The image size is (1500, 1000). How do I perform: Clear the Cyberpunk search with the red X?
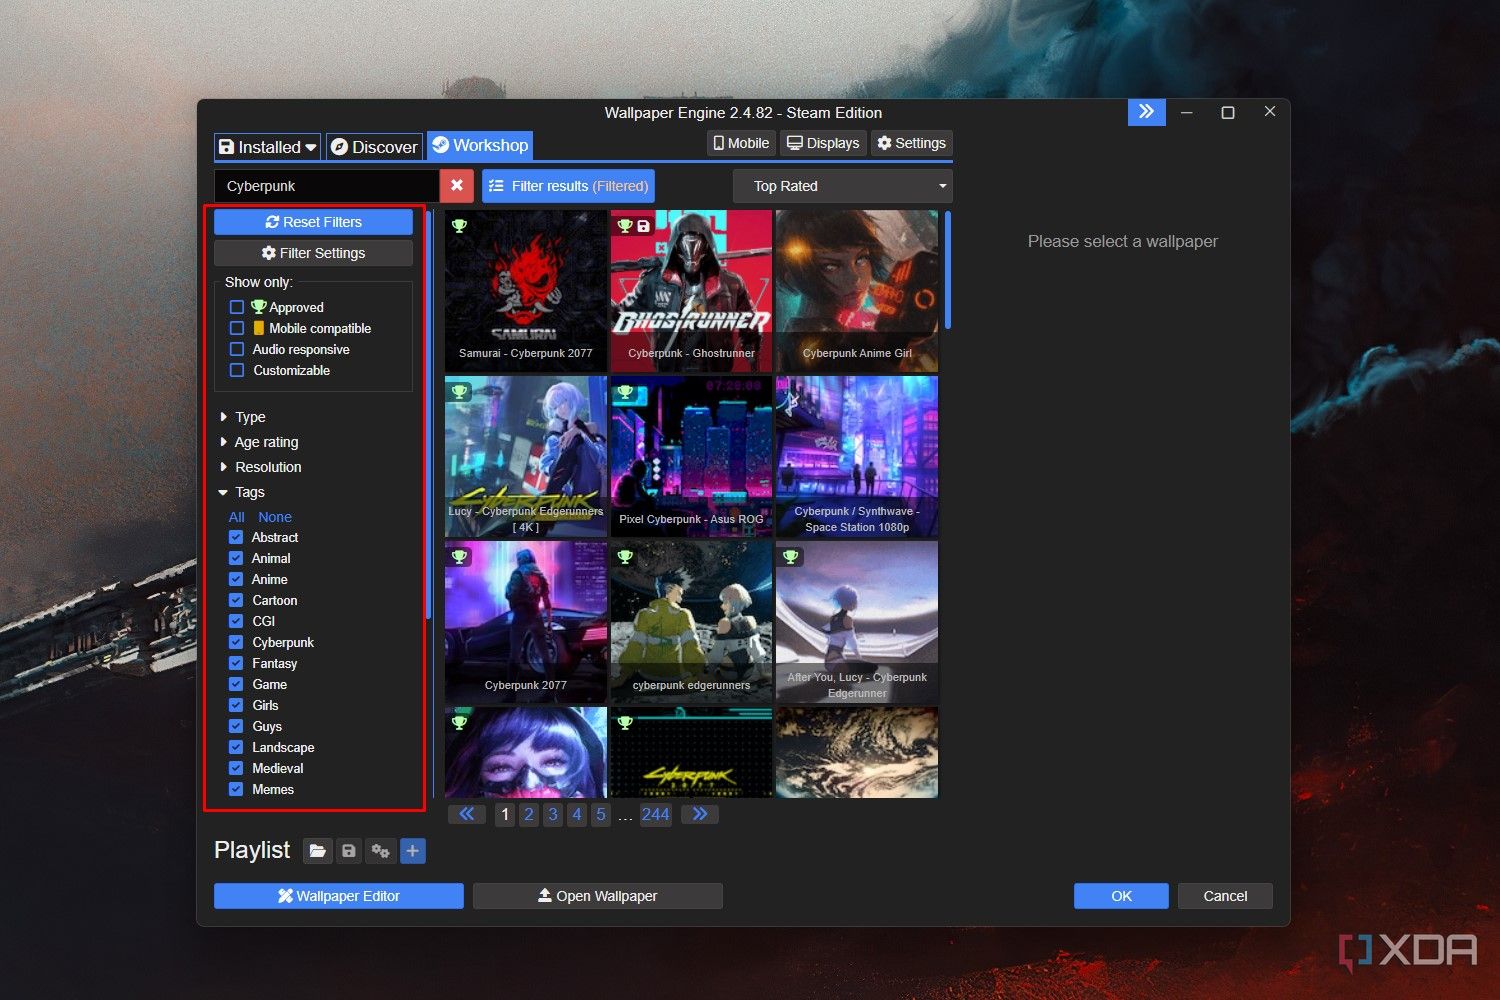pyautogui.click(x=456, y=186)
